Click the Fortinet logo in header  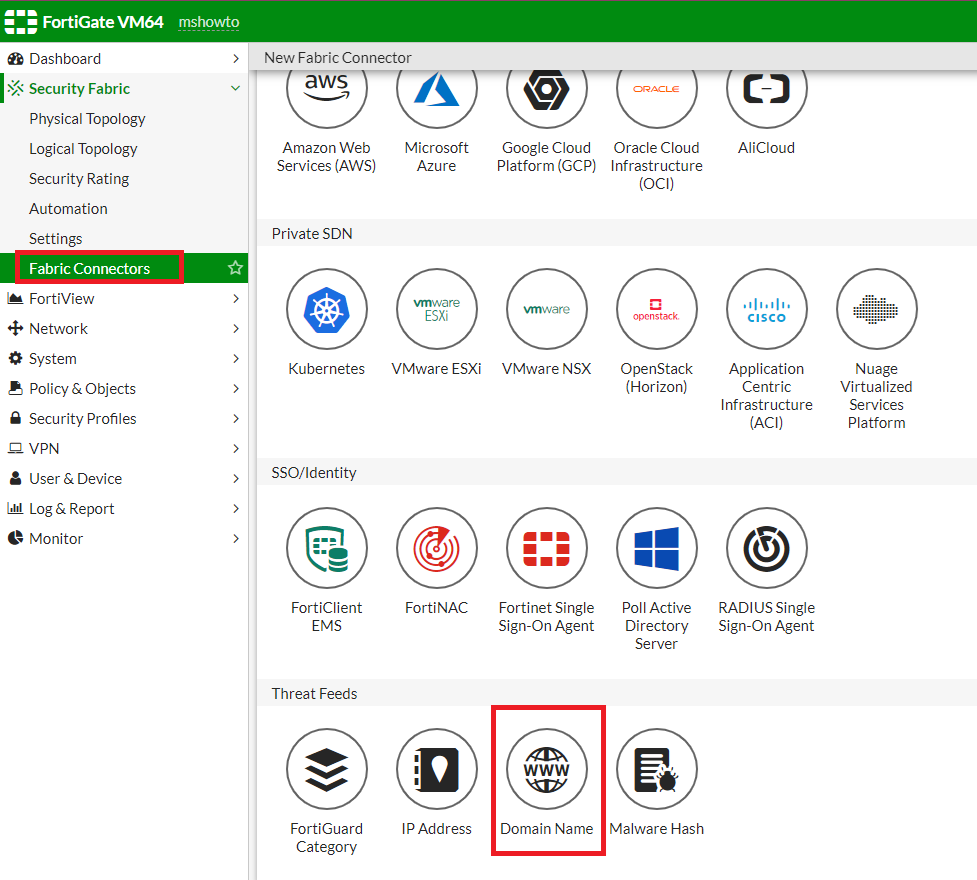click(21, 22)
